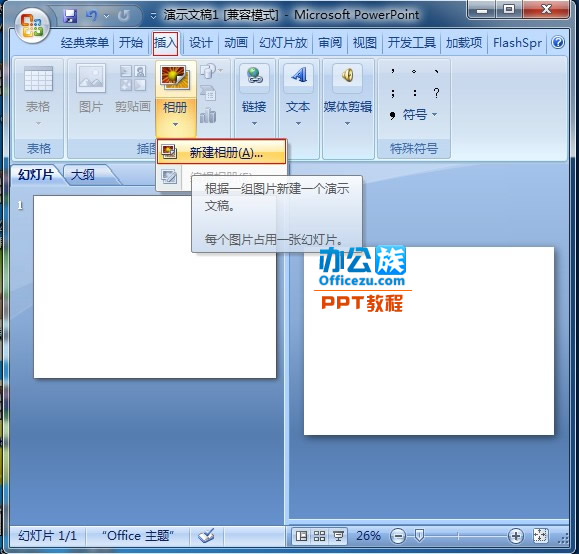579x554 pixels.
Task: Click the 媒体剪辑 speaker icon
Action: tap(347, 76)
